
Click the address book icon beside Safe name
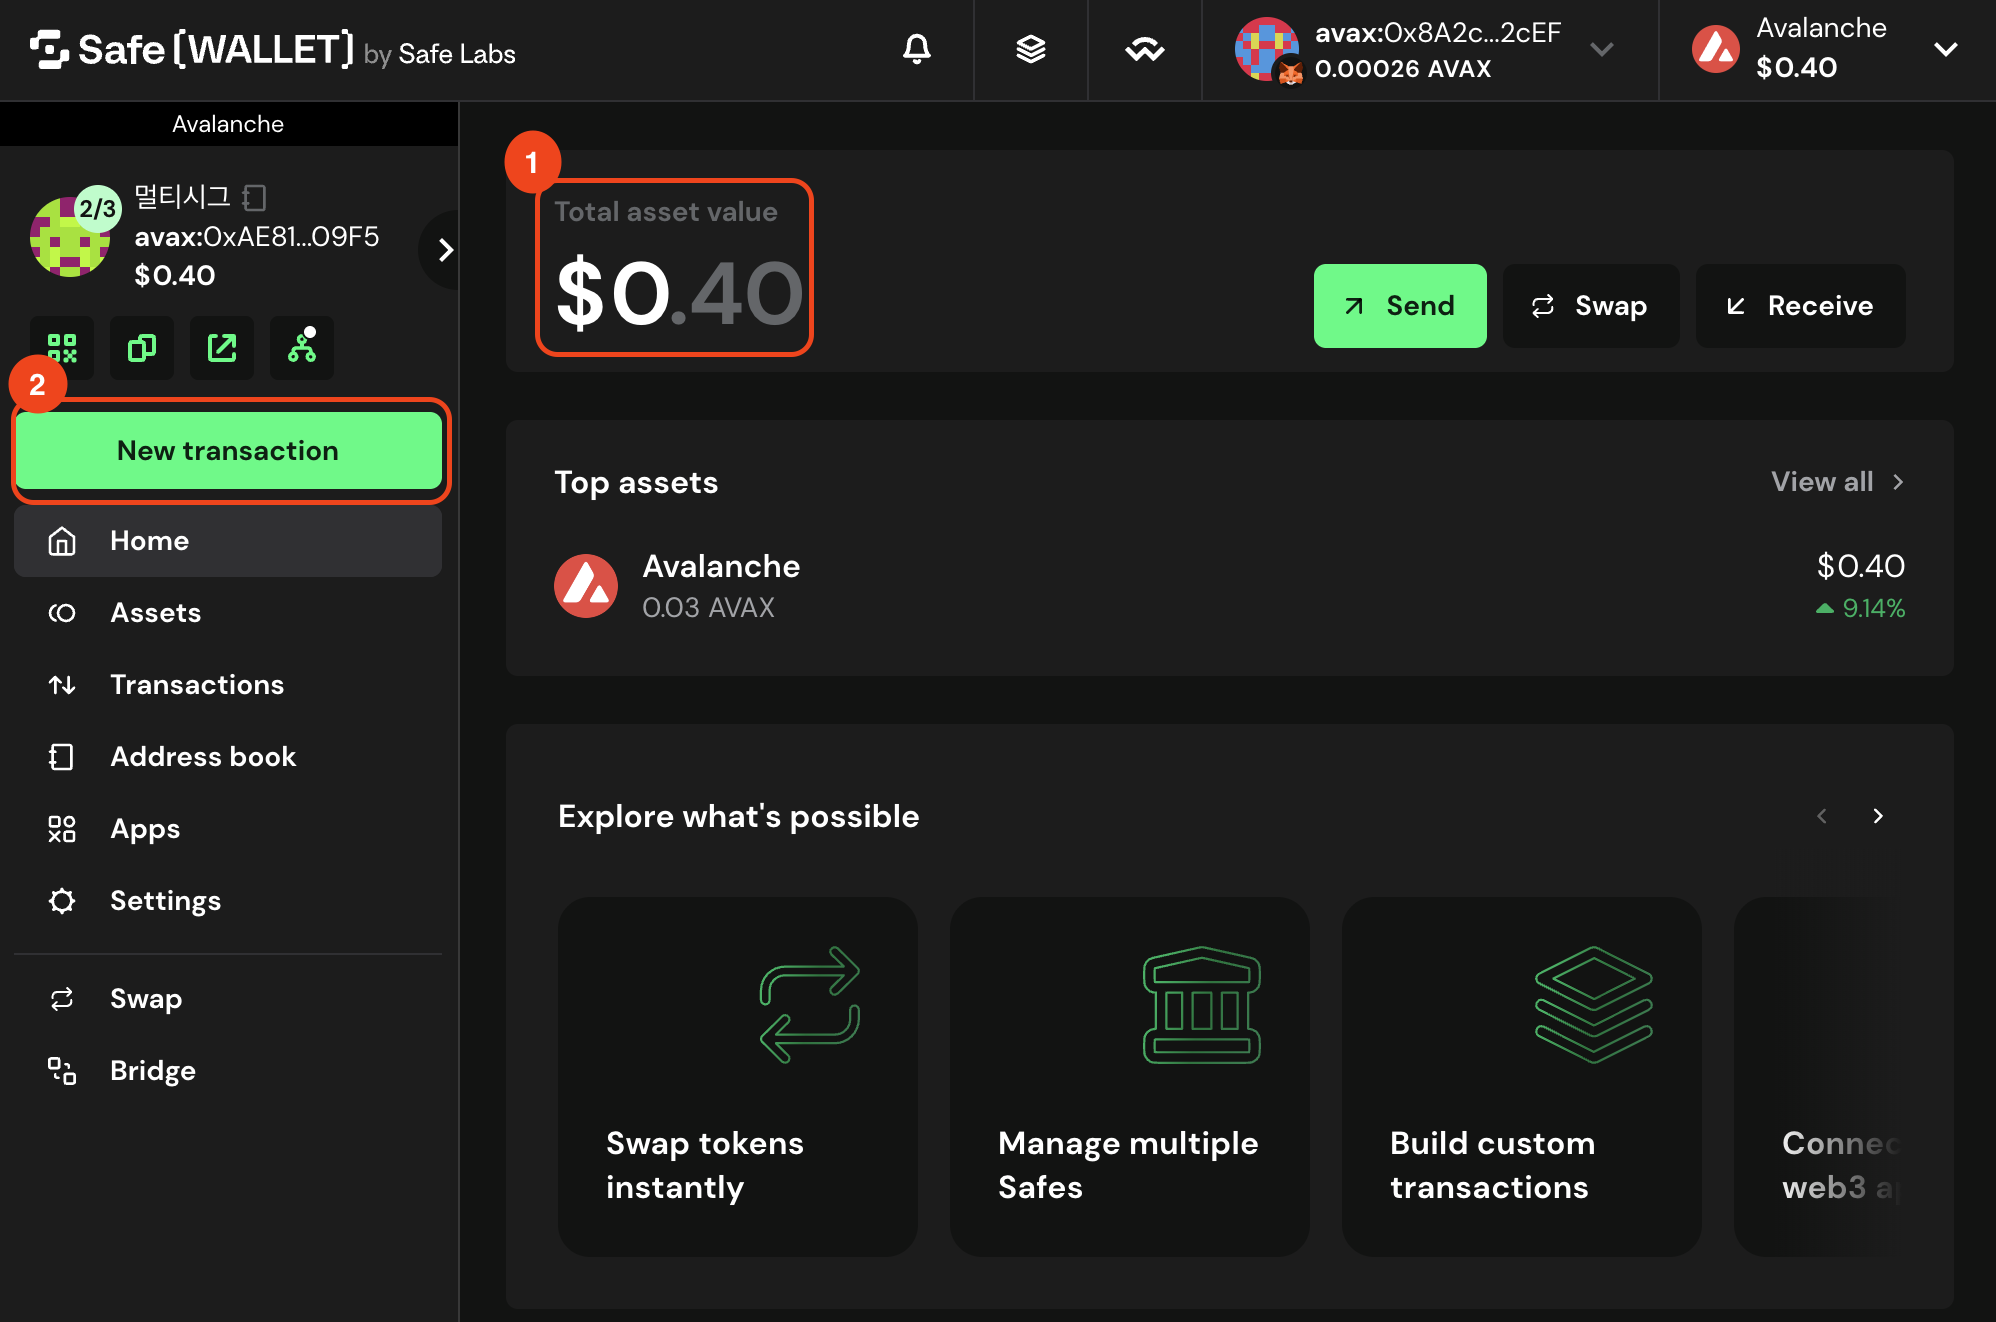click(255, 197)
